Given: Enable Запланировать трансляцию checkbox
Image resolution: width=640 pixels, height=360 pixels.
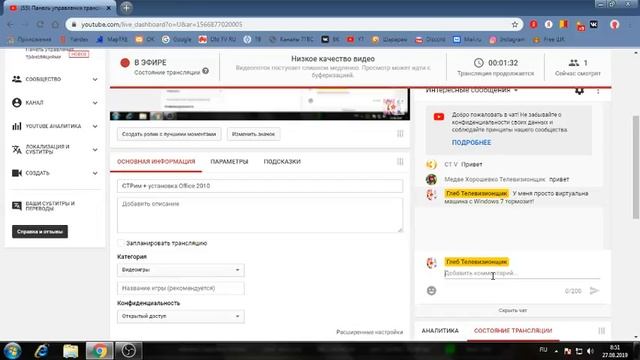Looking at the screenshot, I should coord(121,243).
